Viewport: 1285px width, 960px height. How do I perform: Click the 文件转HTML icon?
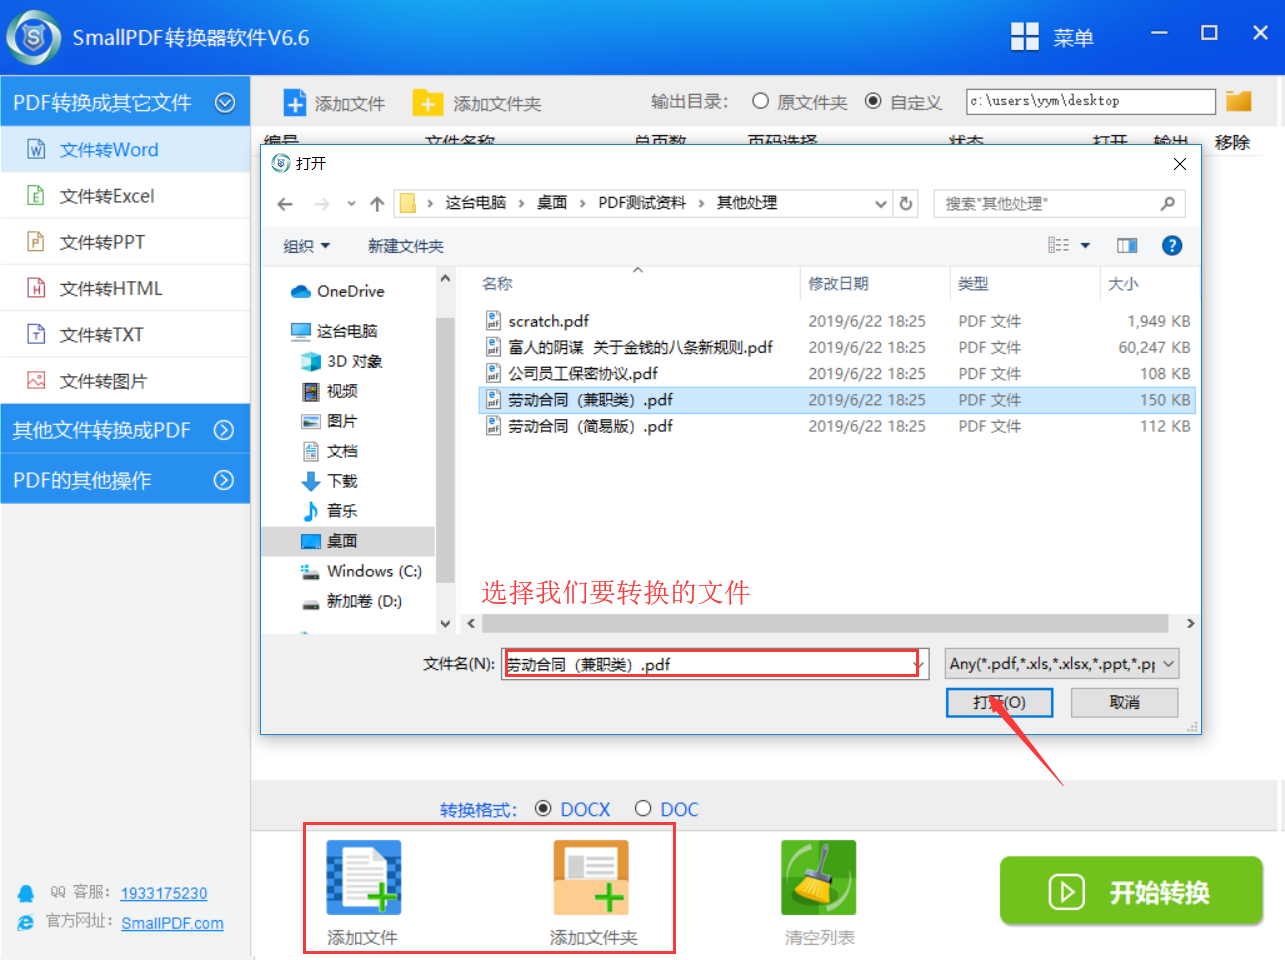coord(36,288)
